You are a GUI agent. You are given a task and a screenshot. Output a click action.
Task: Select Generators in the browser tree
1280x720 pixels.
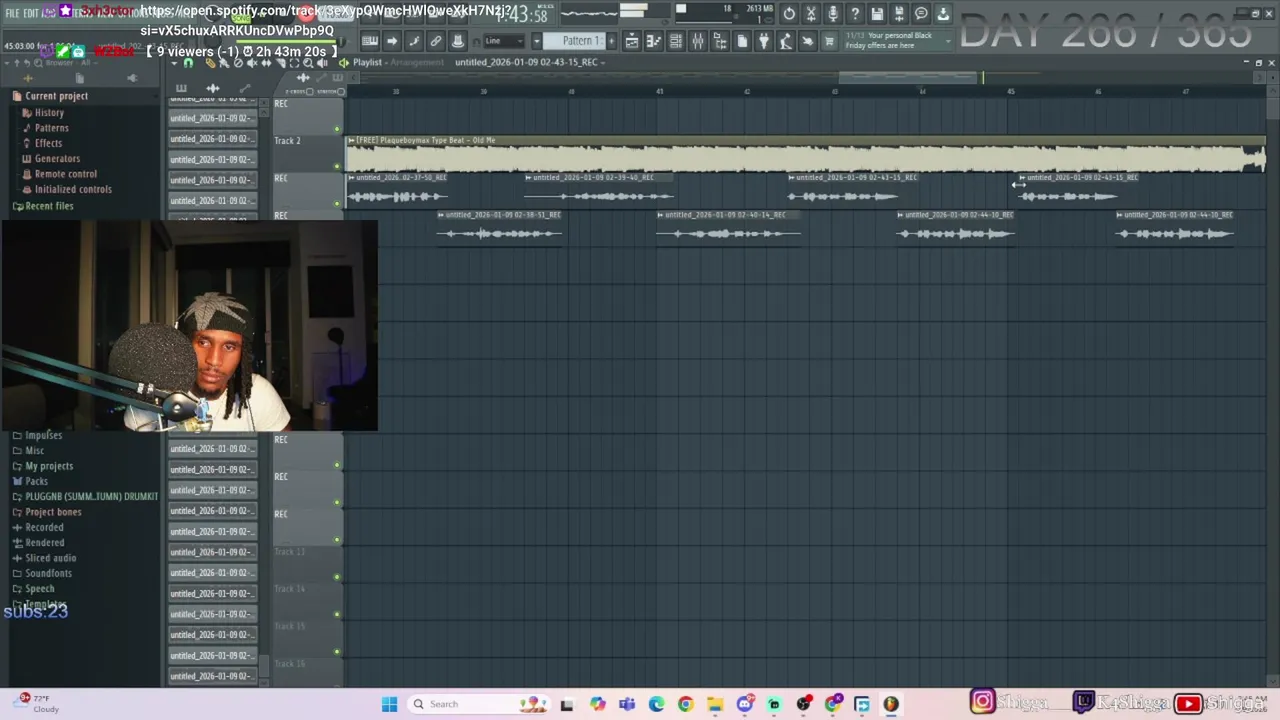click(57, 159)
